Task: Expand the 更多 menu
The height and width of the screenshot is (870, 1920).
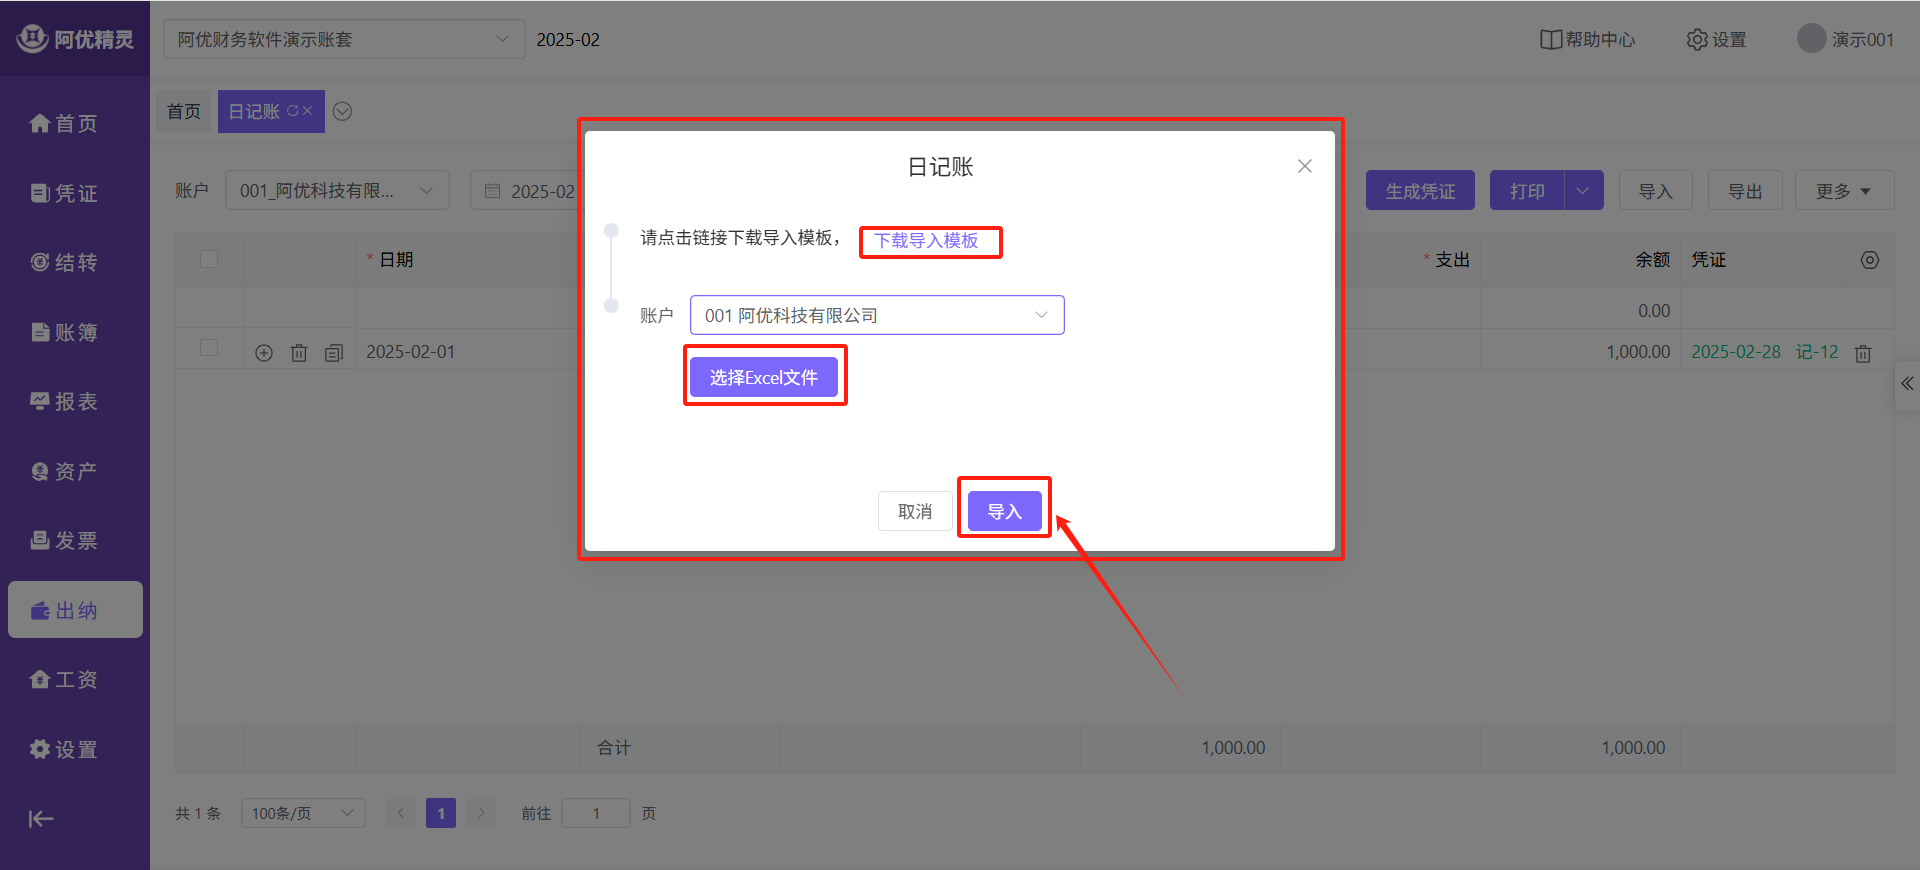Action: click(x=1843, y=191)
